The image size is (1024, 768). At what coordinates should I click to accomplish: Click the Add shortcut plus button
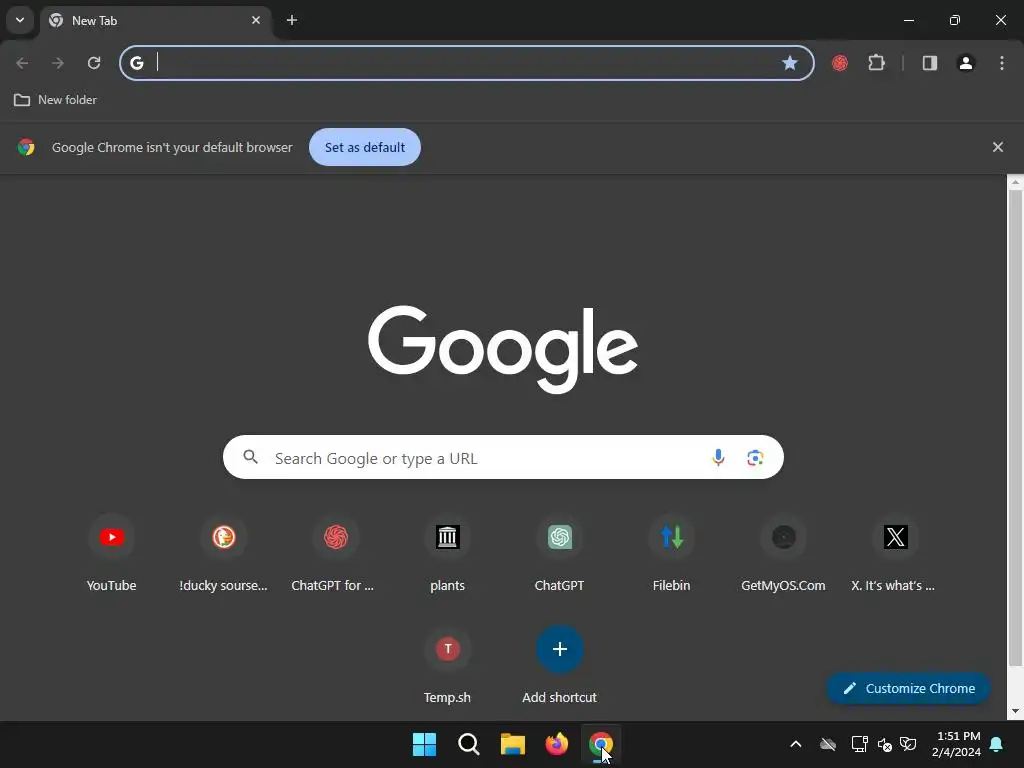pyautogui.click(x=560, y=649)
